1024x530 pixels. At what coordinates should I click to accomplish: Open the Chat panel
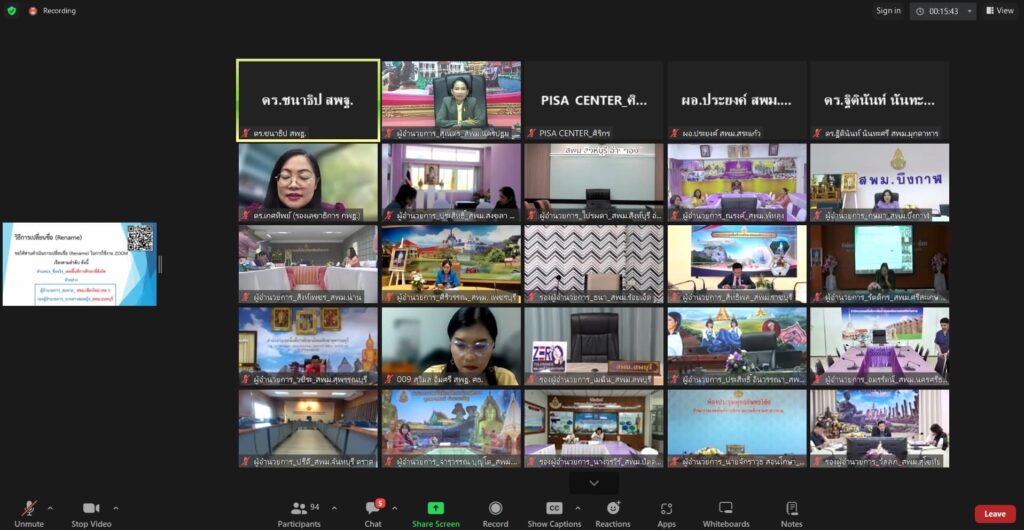pyautogui.click(x=373, y=509)
